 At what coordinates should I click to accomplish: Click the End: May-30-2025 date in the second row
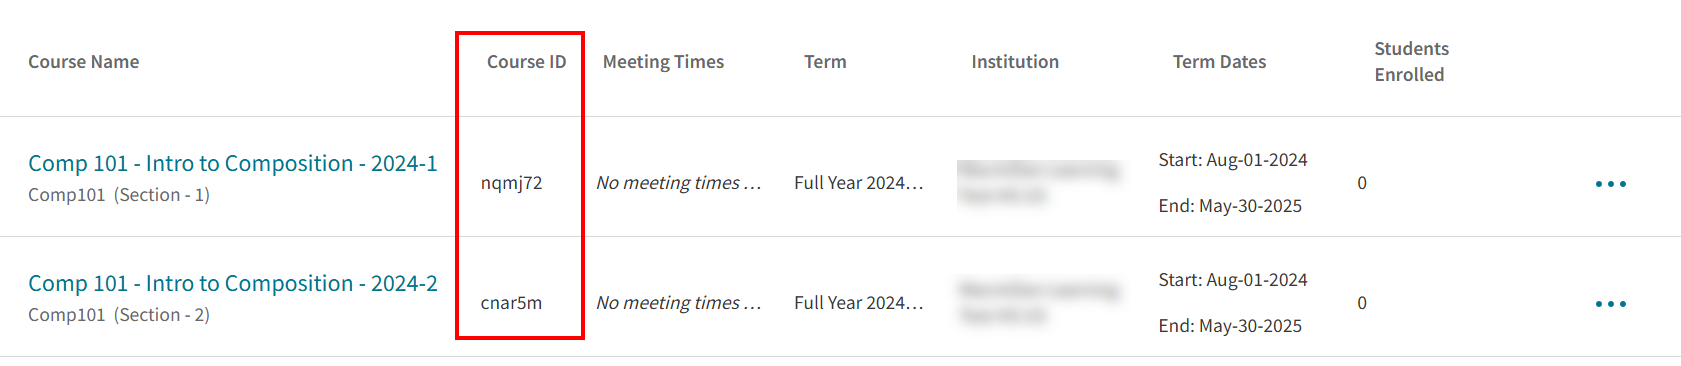point(1230,326)
